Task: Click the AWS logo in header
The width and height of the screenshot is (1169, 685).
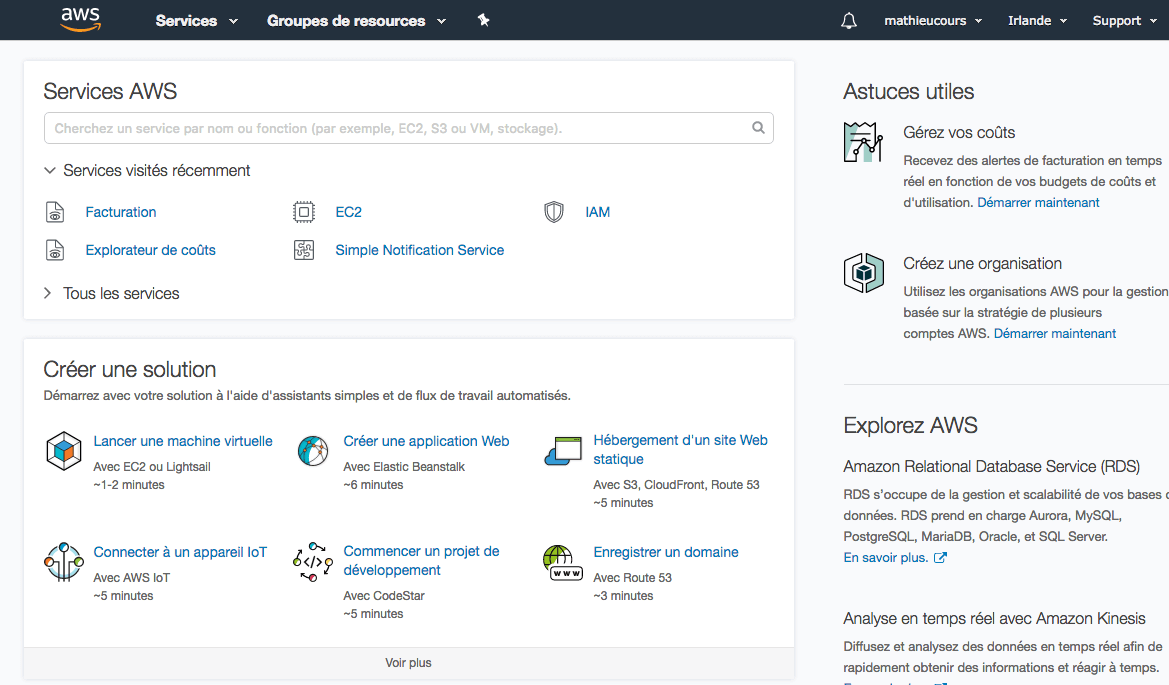Action: click(x=80, y=20)
